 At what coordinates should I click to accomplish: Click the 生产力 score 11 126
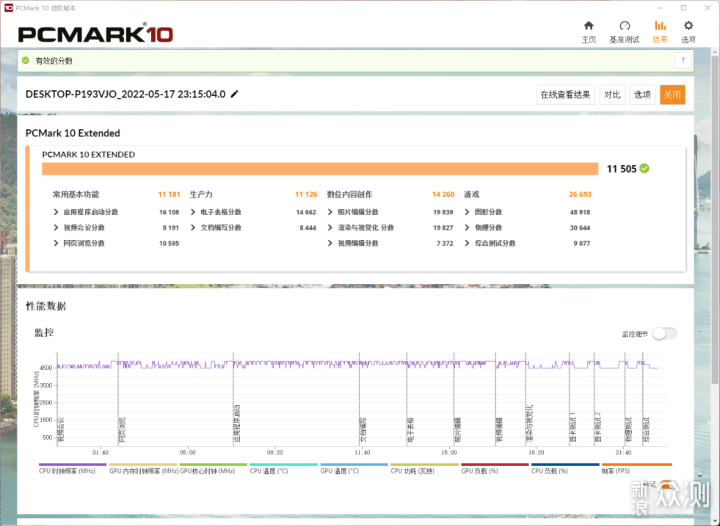pyautogui.click(x=306, y=194)
